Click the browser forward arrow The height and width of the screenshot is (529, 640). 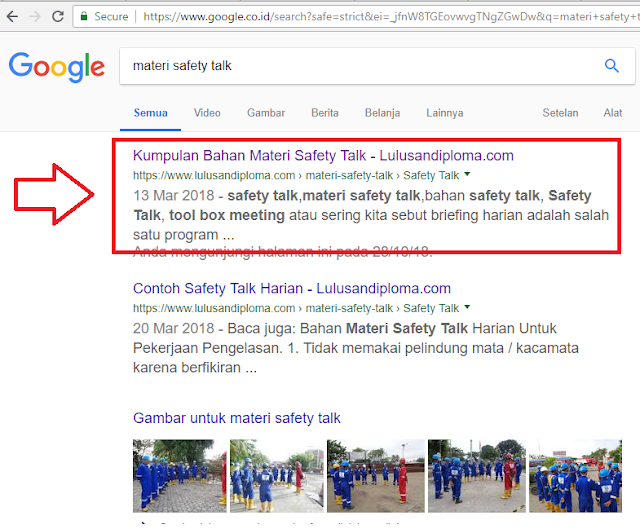tap(36, 17)
